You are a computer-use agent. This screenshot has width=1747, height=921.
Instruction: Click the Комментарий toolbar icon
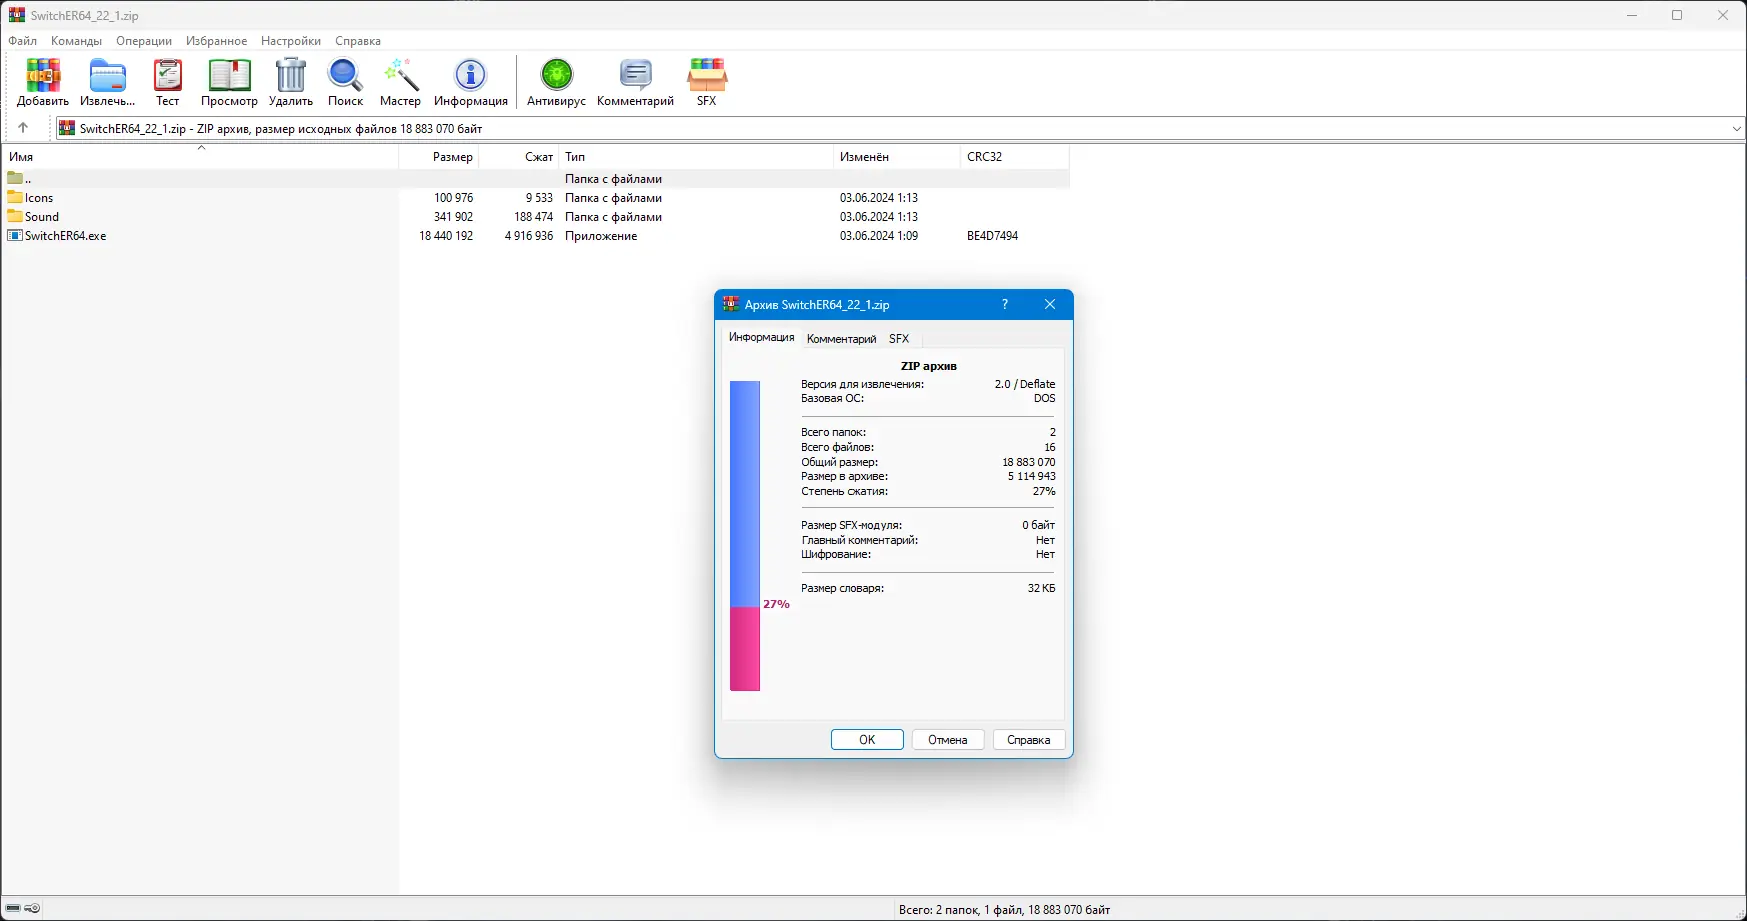coord(636,76)
